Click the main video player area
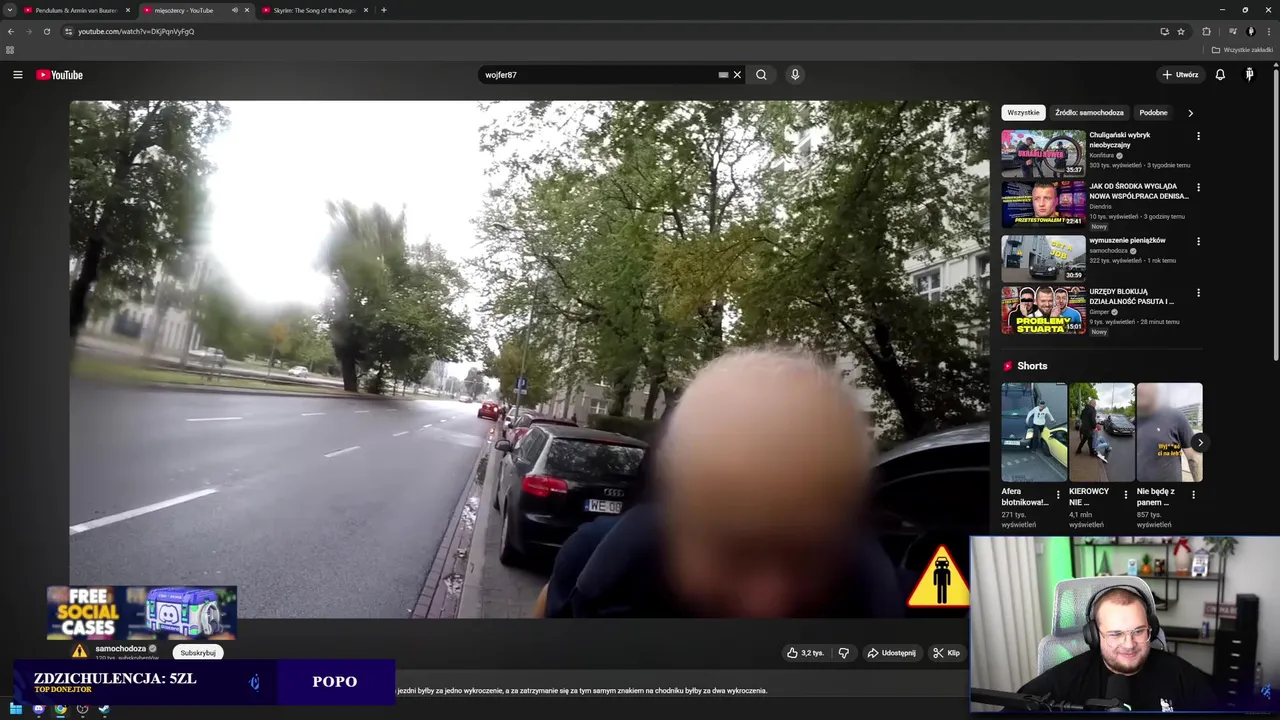Image resolution: width=1280 pixels, height=720 pixels. click(529, 359)
